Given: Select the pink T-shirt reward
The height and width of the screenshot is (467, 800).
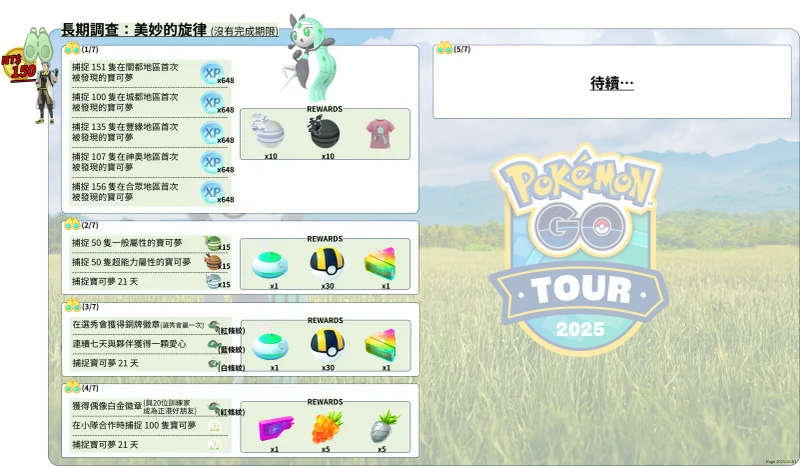Looking at the screenshot, I should point(380,134).
